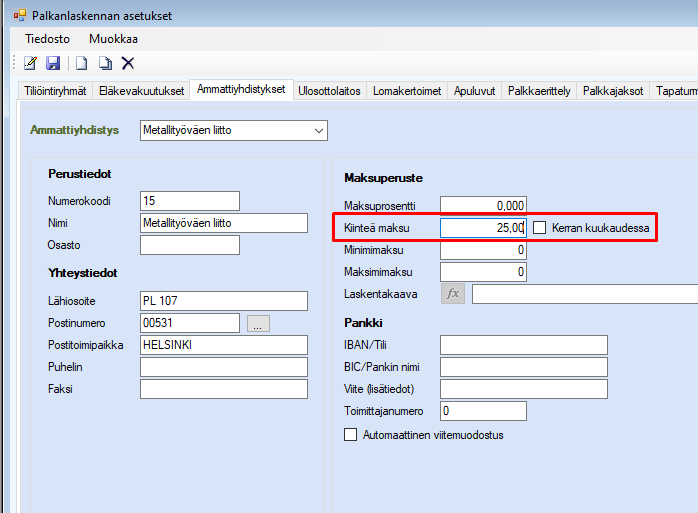Open the Muokkaa menu

113,39
